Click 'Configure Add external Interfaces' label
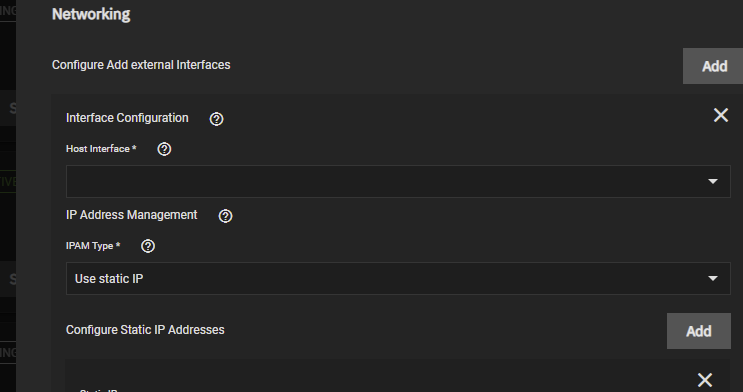743x392 pixels. coord(141,65)
